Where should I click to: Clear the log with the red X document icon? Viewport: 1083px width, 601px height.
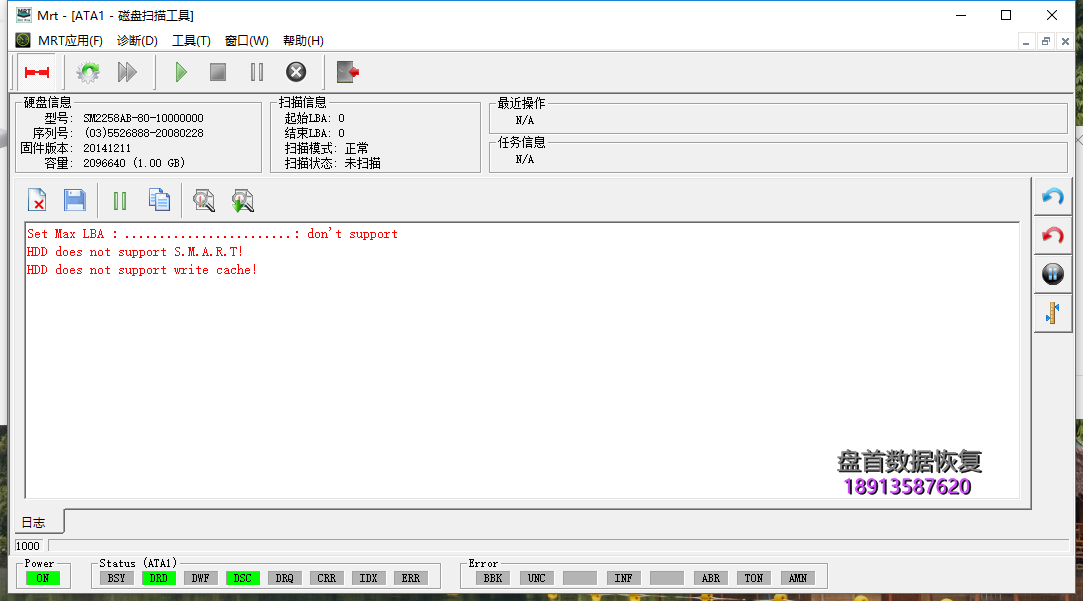(x=37, y=200)
